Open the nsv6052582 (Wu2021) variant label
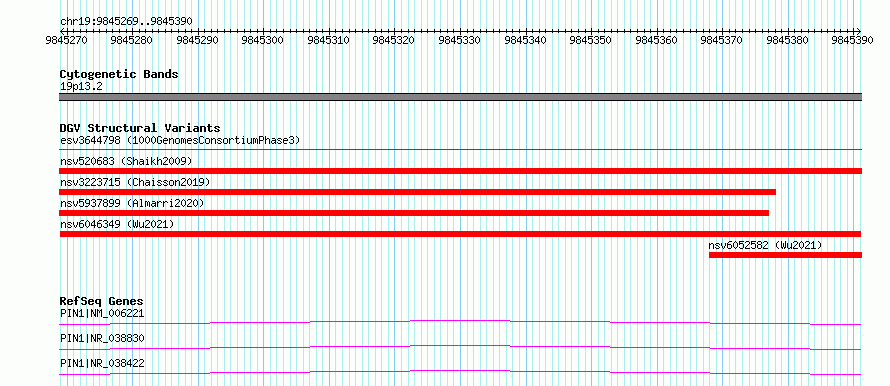Viewport: 890px width, 386px height. pos(765,245)
